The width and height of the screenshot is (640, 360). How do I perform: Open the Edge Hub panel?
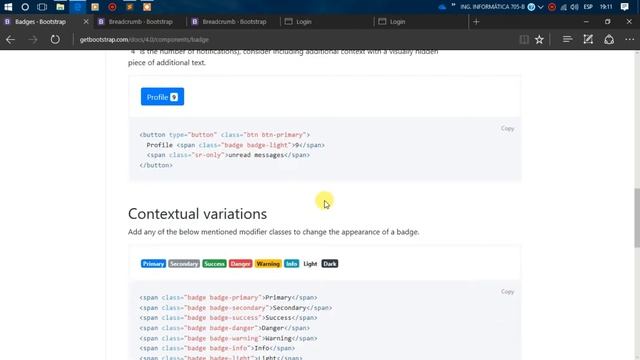tap(567, 40)
